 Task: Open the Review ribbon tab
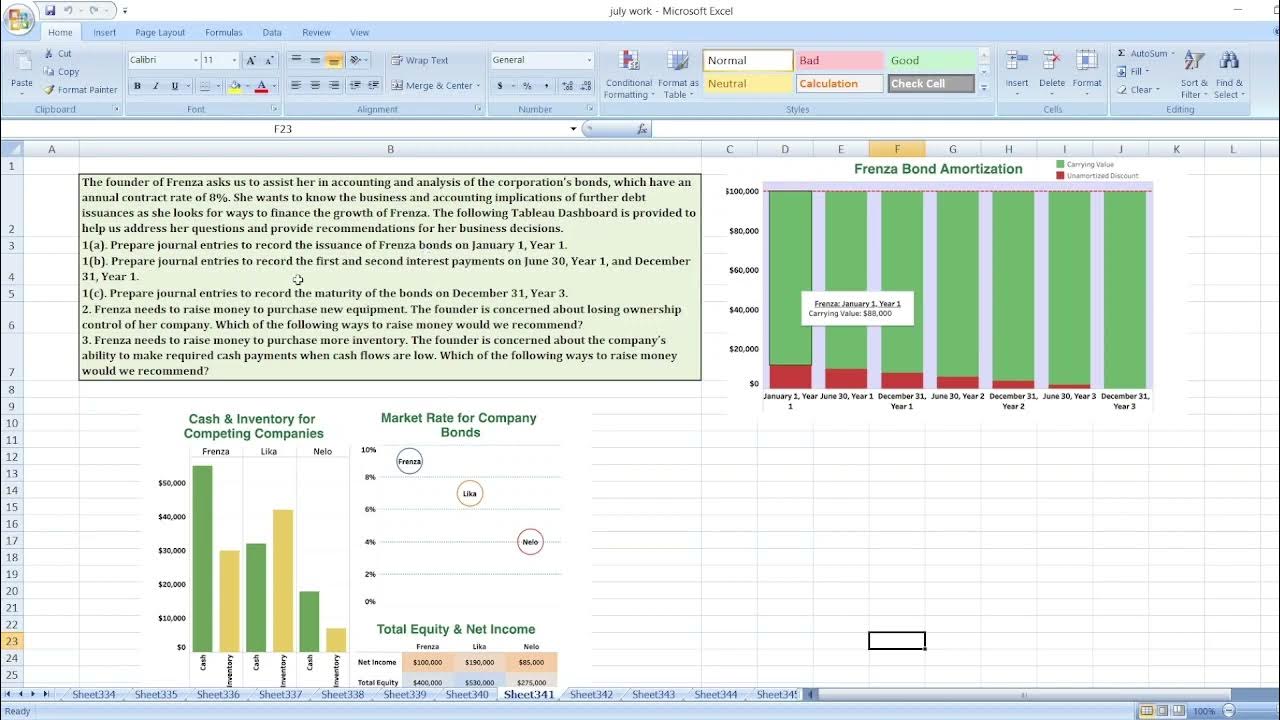(x=316, y=32)
